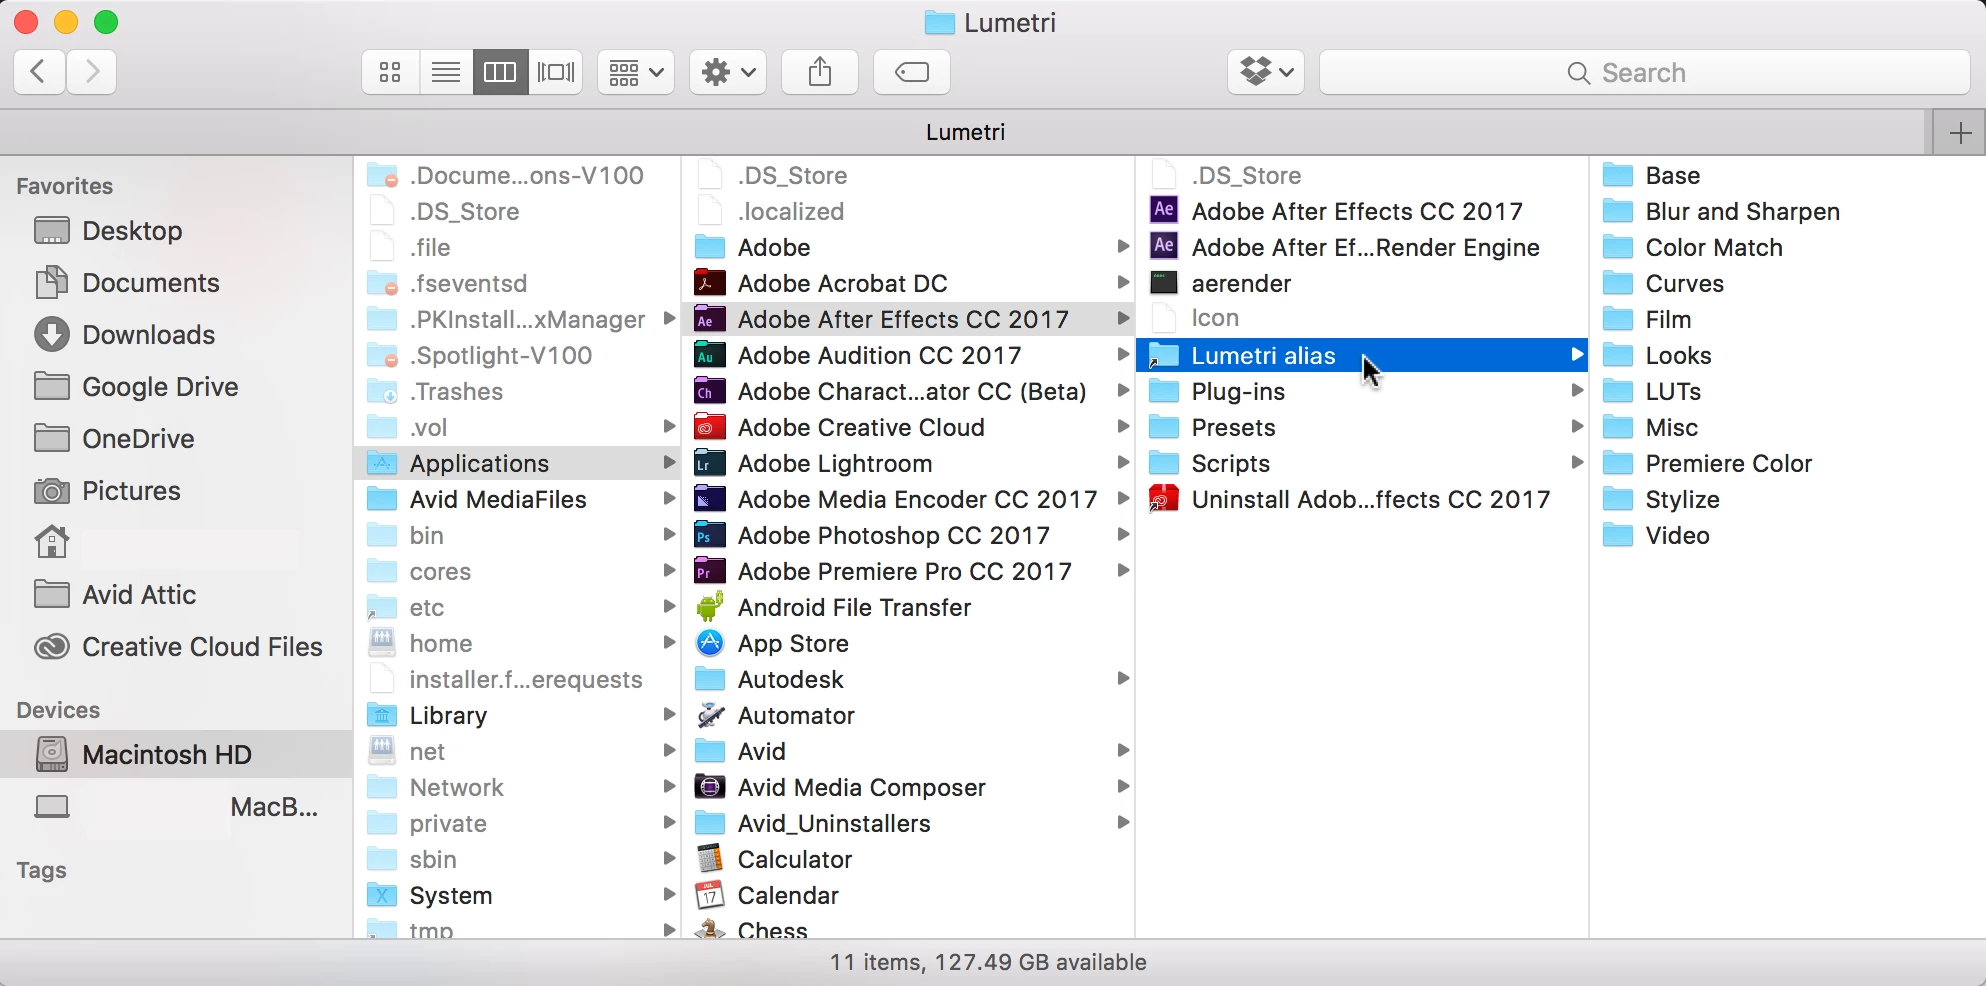Click the Uninstall Adobe After Effects icon
This screenshot has width=1986, height=986.
click(x=1164, y=499)
